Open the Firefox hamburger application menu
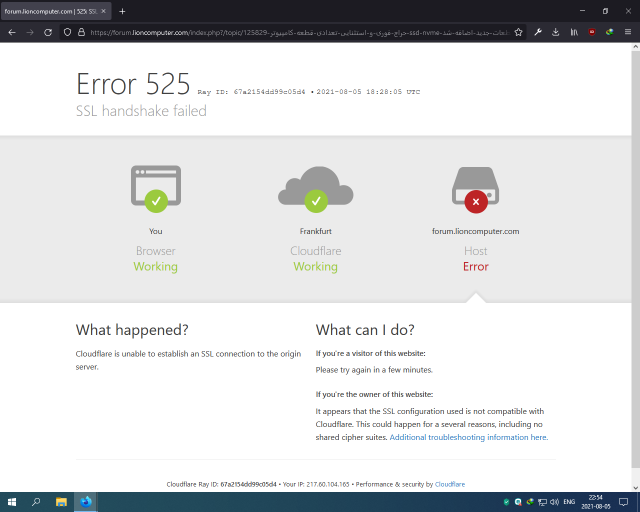640x512 pixels. pos(628,32)
